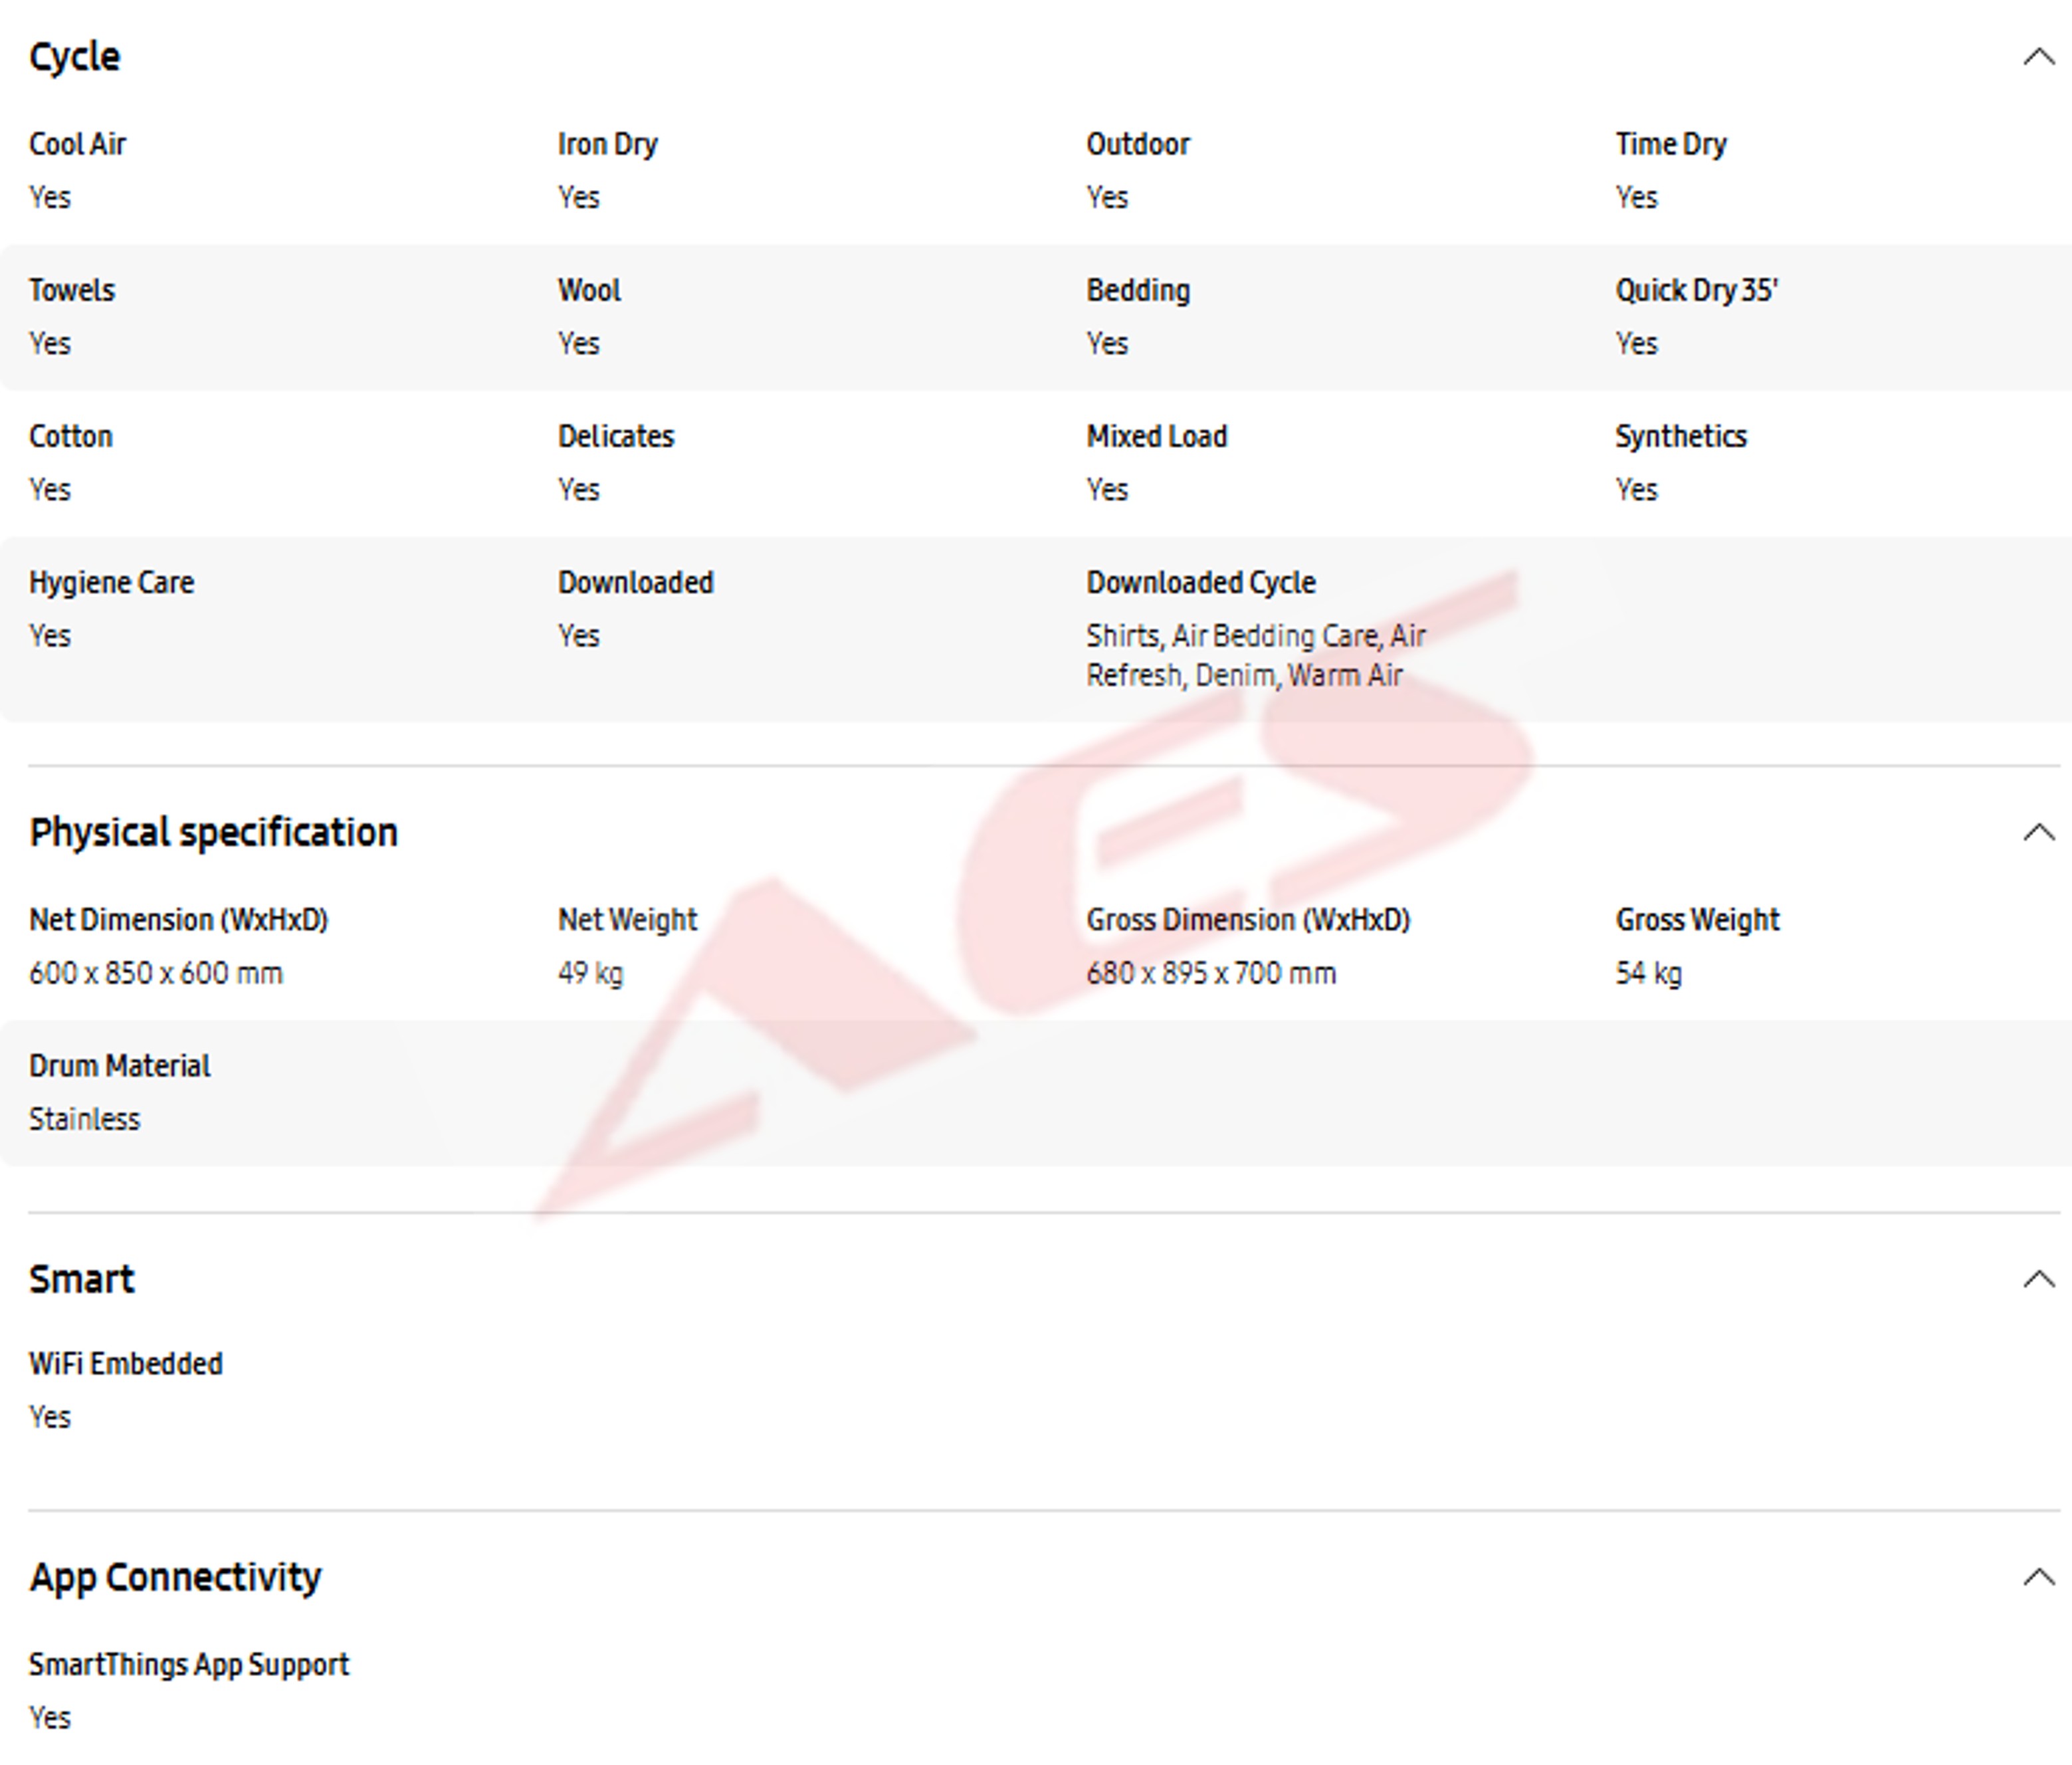
Task: Click the Gross Dimension value 680 x 895 x 700 mm
Action: coord(1210,973)
